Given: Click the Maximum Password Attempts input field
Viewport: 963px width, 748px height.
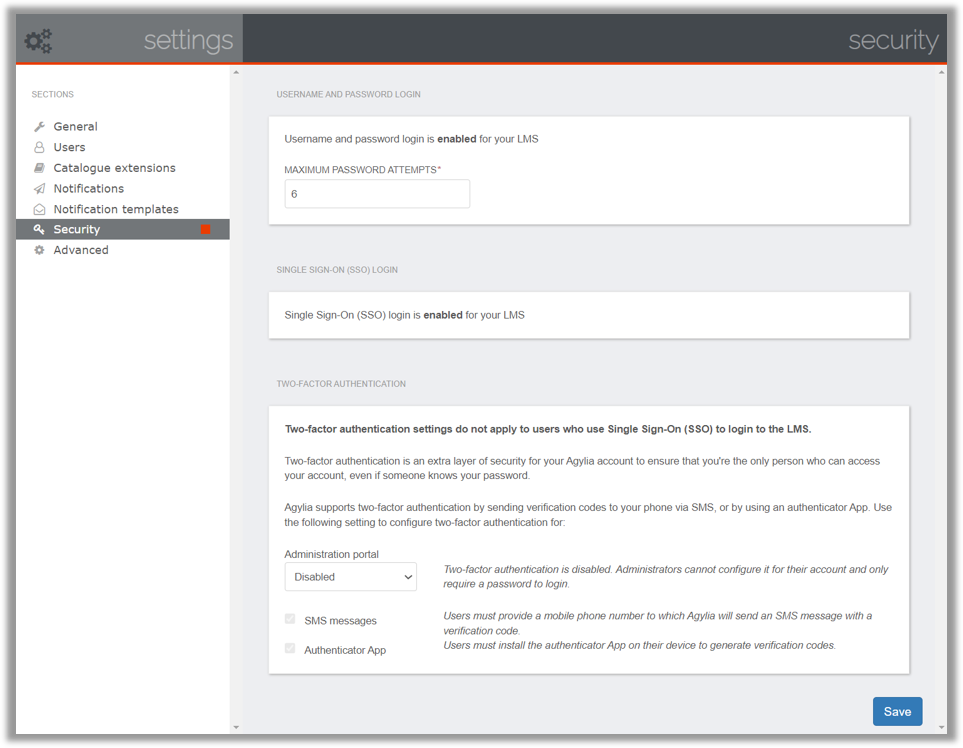Looking at the screenshot, I should [377, 193].
